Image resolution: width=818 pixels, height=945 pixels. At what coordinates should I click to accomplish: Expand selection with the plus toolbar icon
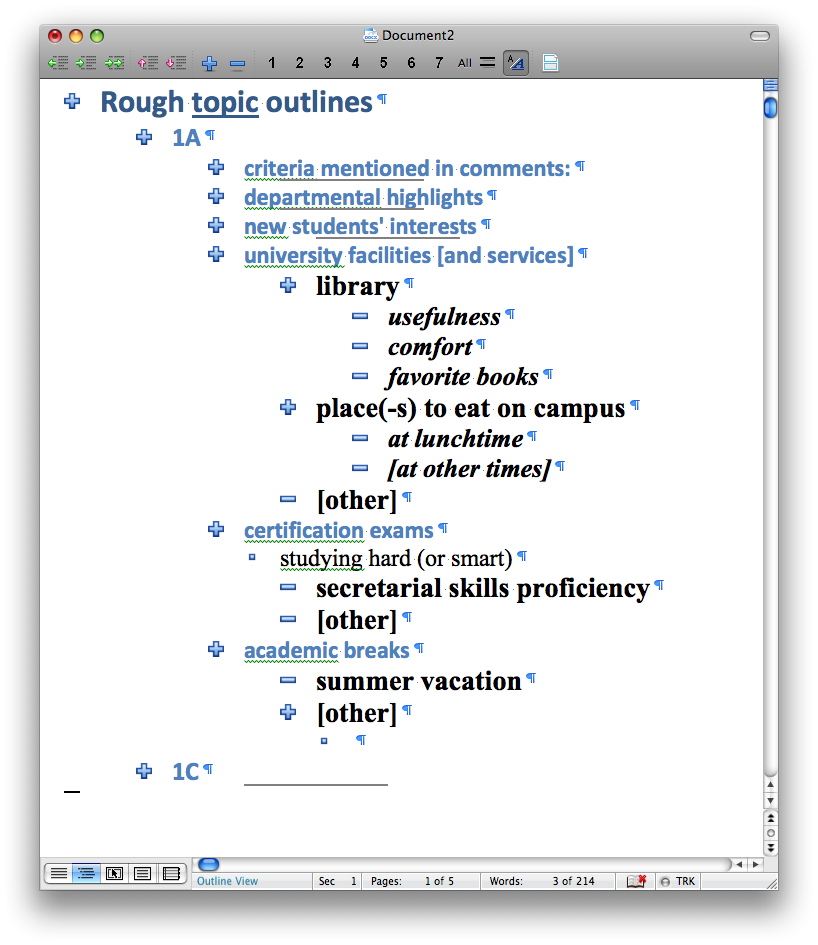[x=209, y=62]
